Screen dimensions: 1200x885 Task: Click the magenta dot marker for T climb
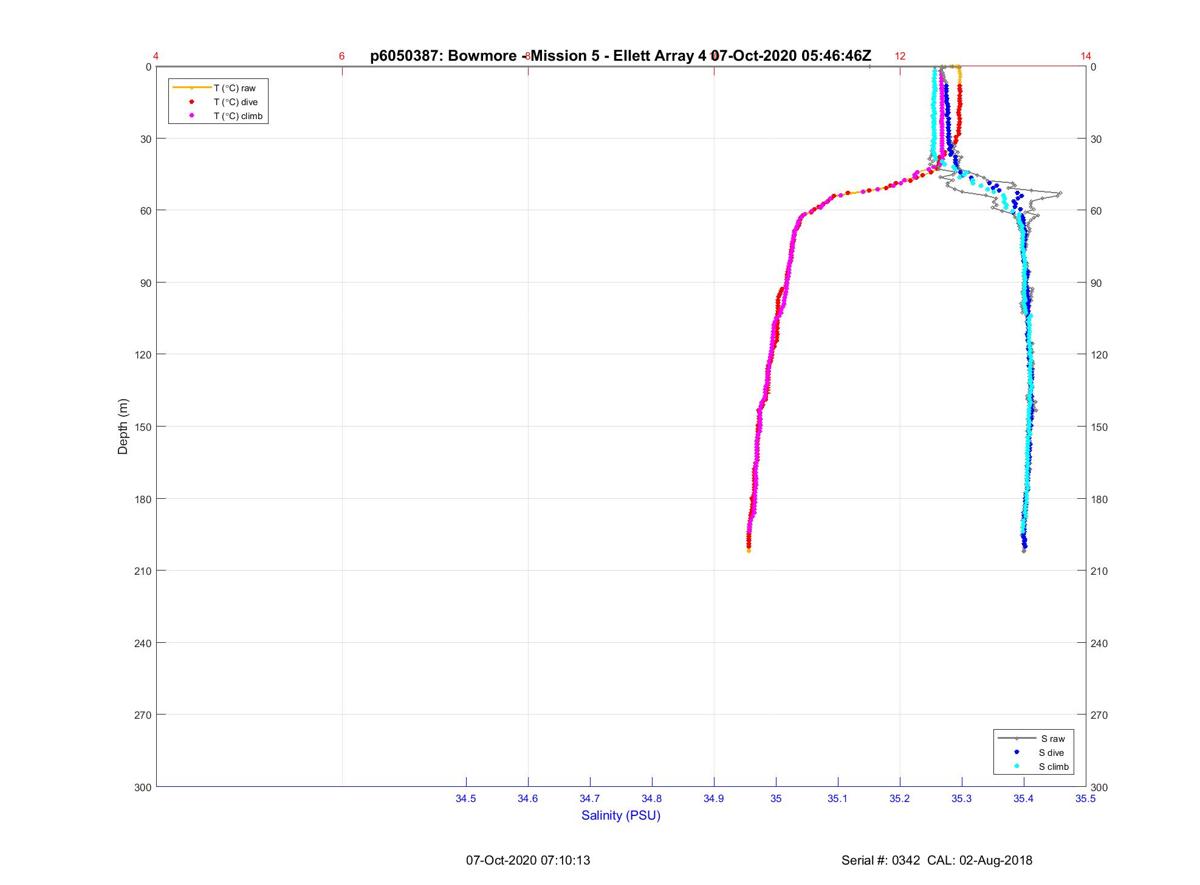(191, 116)
